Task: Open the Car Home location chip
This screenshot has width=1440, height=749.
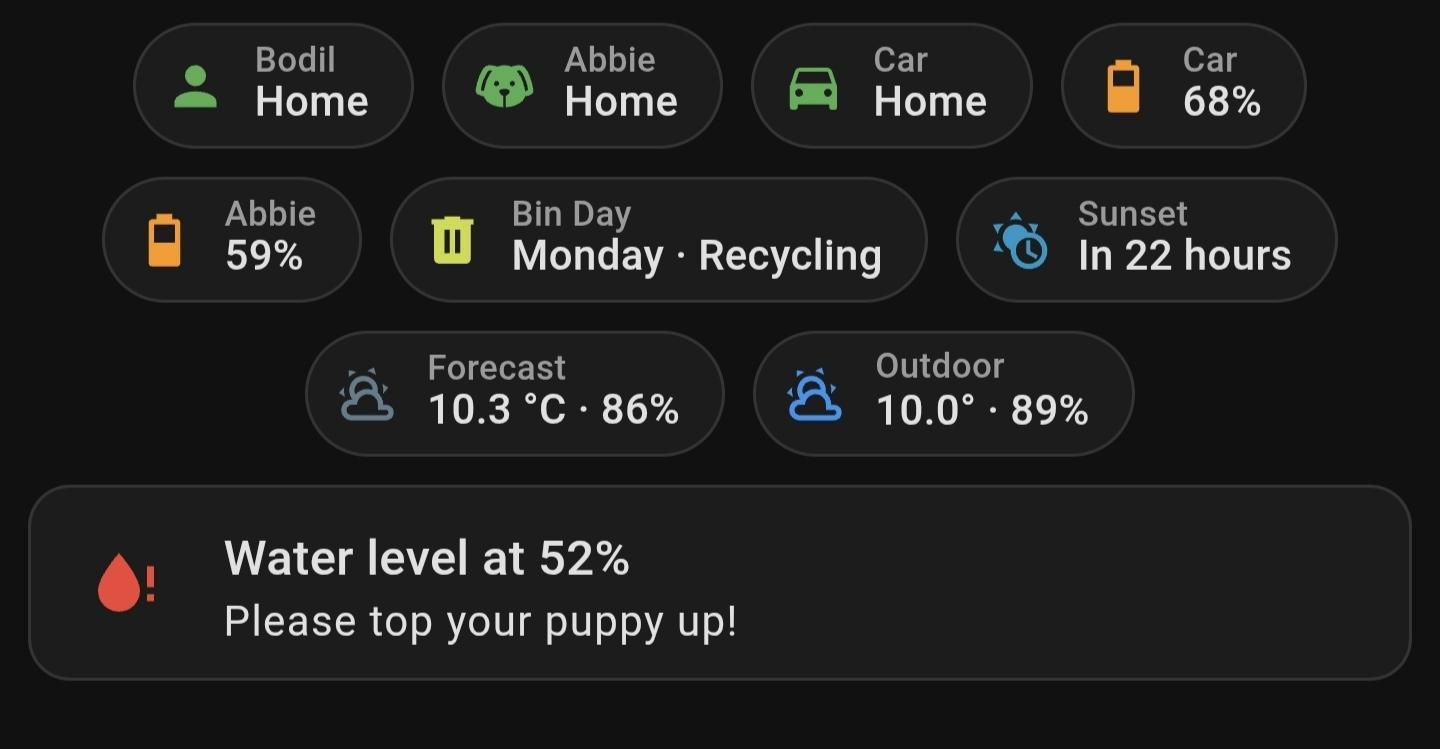Action: (891, 85)
